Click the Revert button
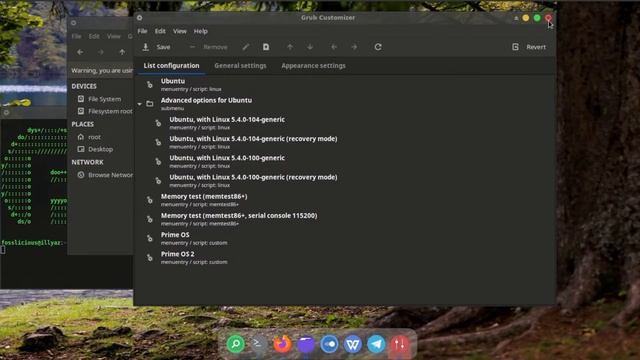This screenshot has width=640, height=360. pos(529,47)
